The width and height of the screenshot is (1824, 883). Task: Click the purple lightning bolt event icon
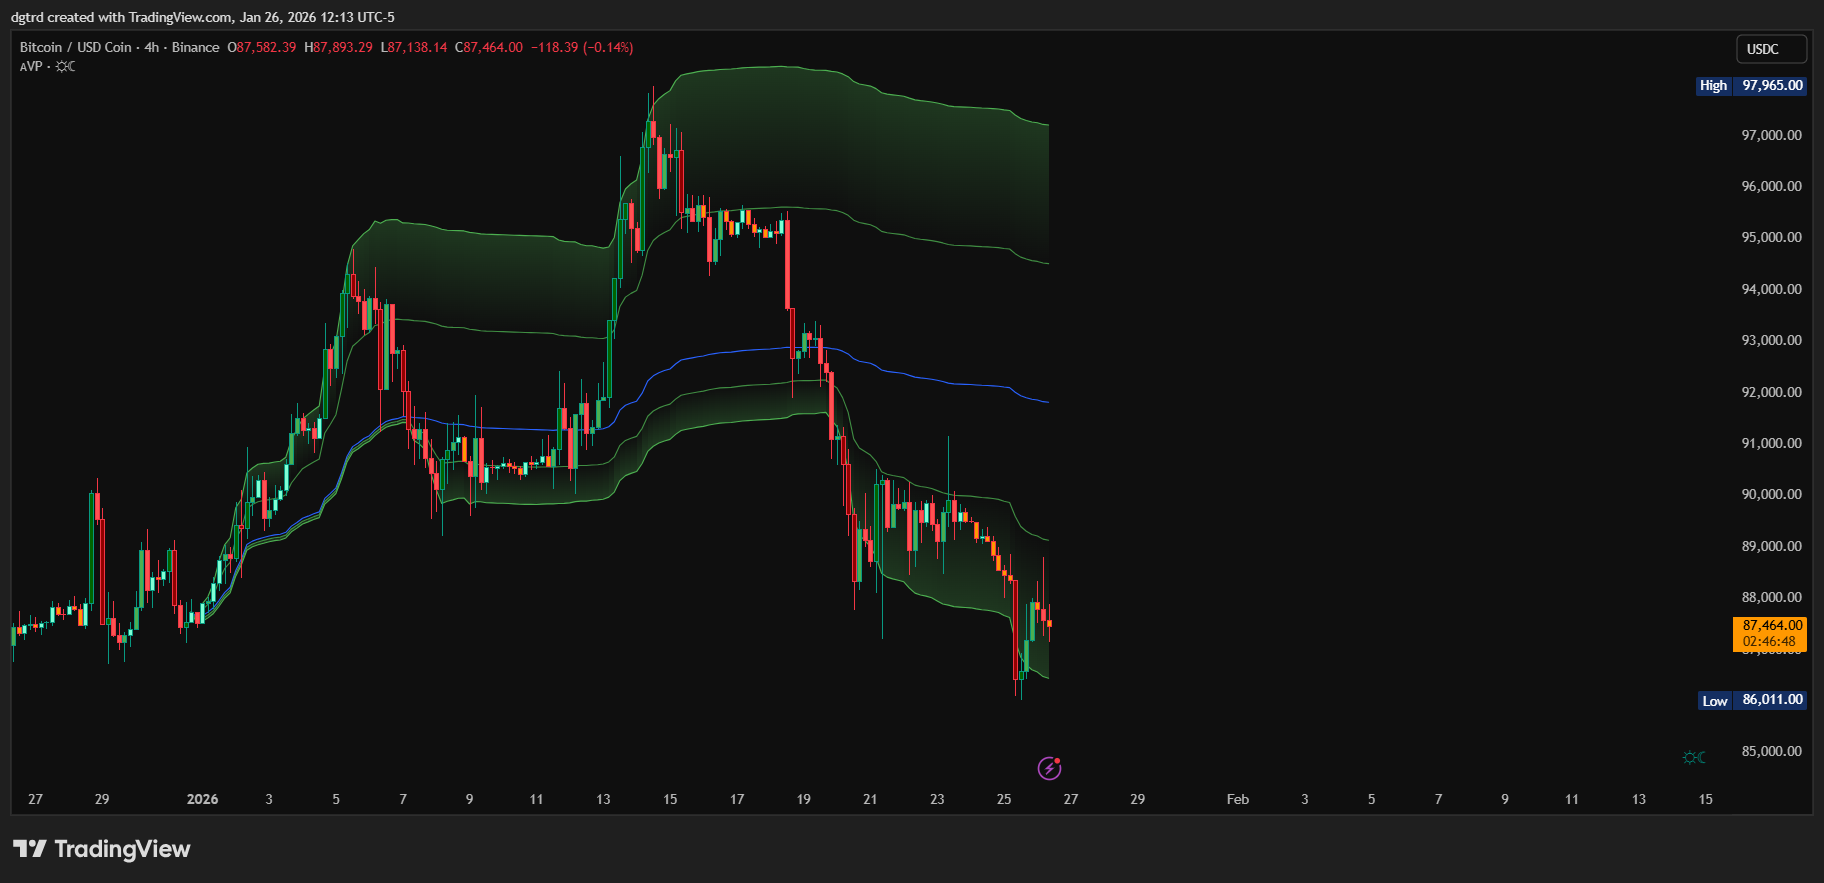(x=1049, y=768)
